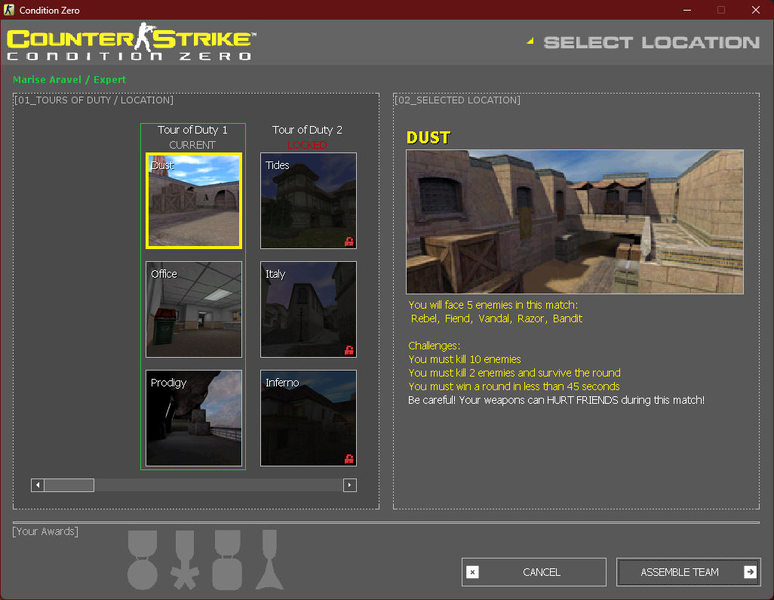This screenshot has width=774, height=600.
Task: Click the [Your Awards] label
Action: tap(45, 531)
